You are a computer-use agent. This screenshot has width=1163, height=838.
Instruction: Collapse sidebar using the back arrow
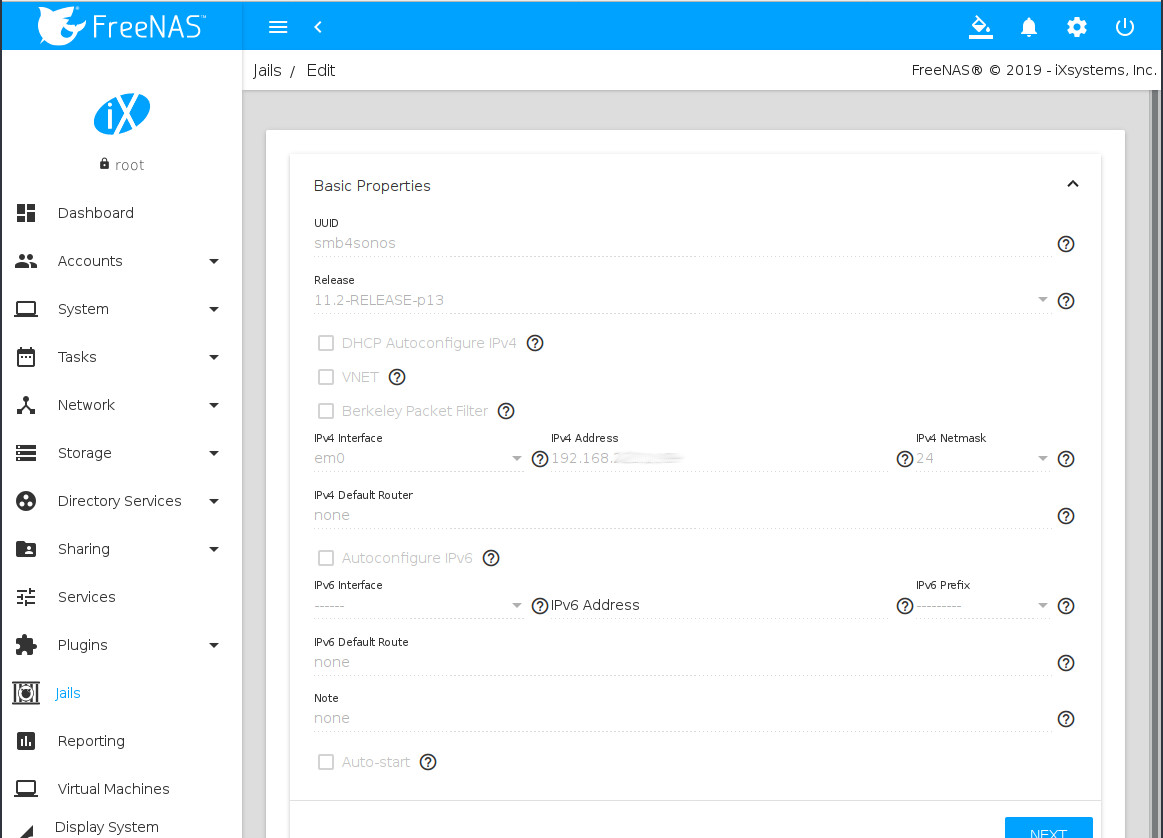[318, 27]
